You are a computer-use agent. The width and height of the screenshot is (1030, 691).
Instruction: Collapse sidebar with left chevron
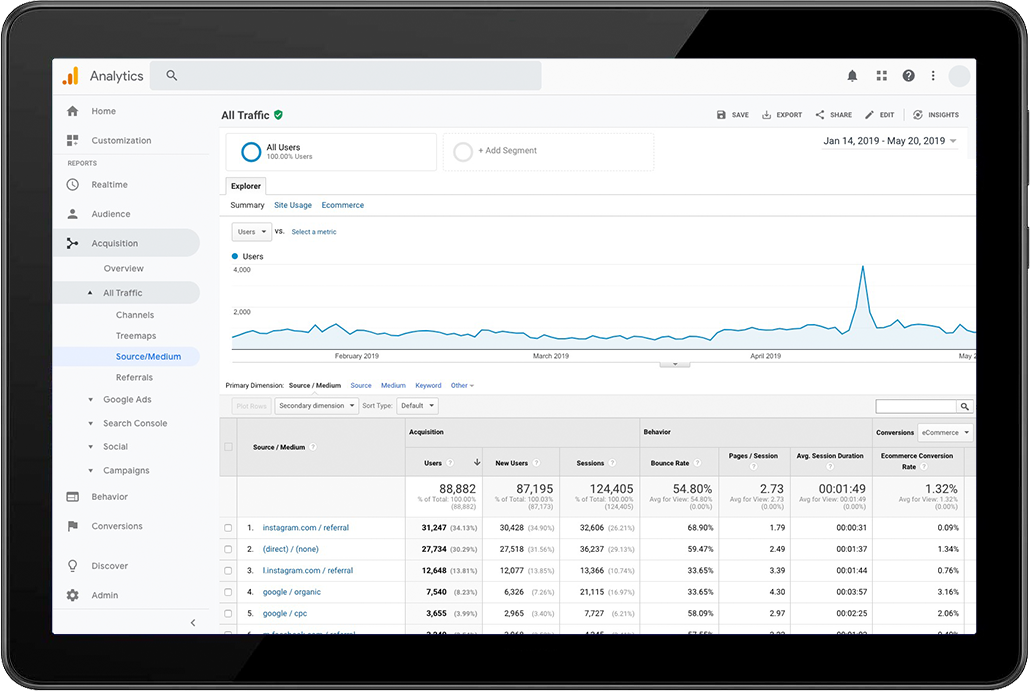(192, 623)
